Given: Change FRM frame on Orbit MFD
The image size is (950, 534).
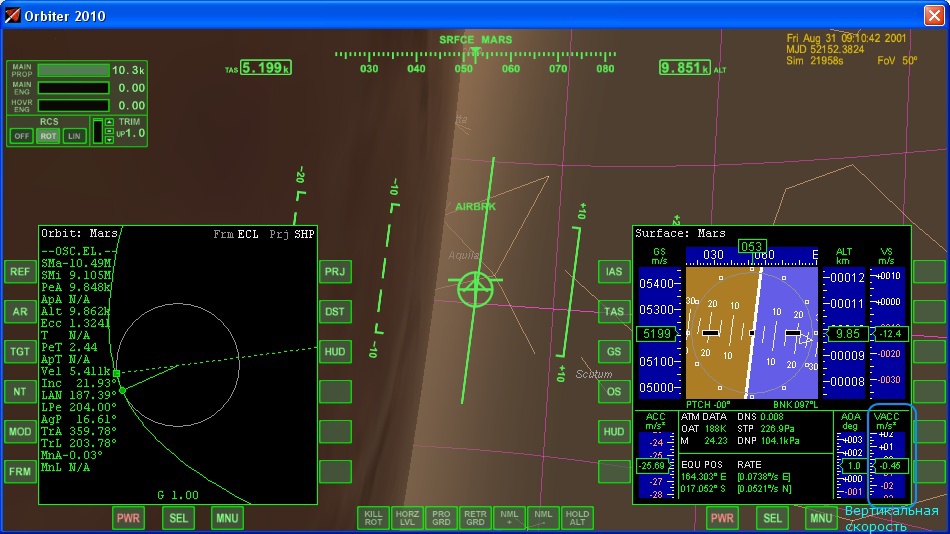Looking at the screenshot, I should tap(20, 472).
